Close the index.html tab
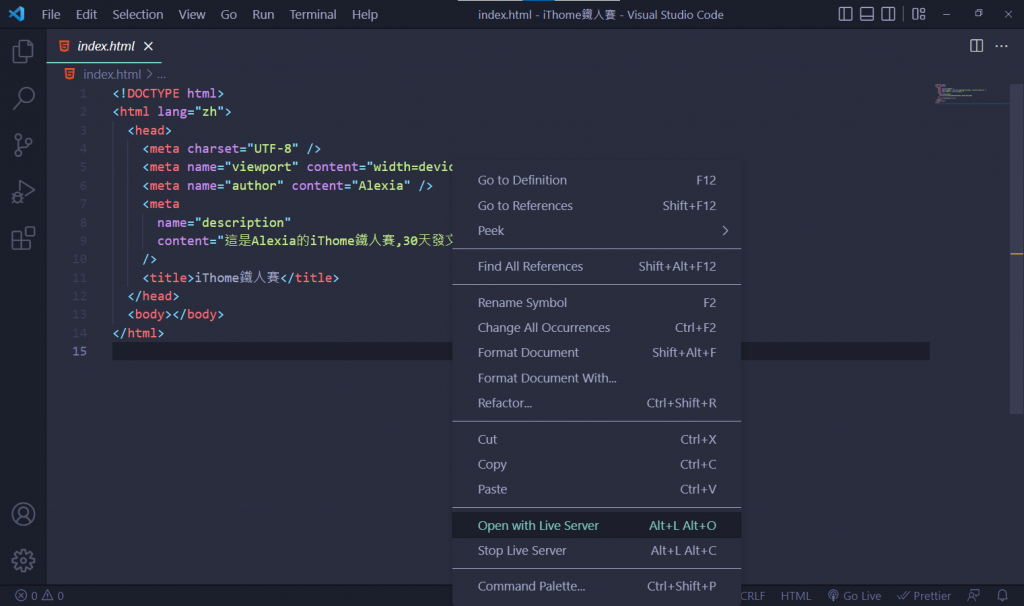 [x=148, y=46]
